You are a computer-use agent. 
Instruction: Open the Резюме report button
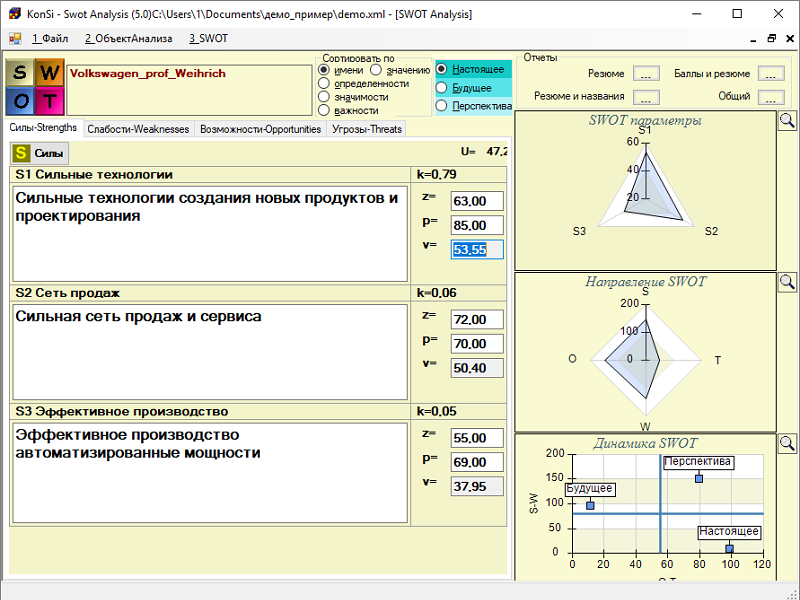point(646,74)
